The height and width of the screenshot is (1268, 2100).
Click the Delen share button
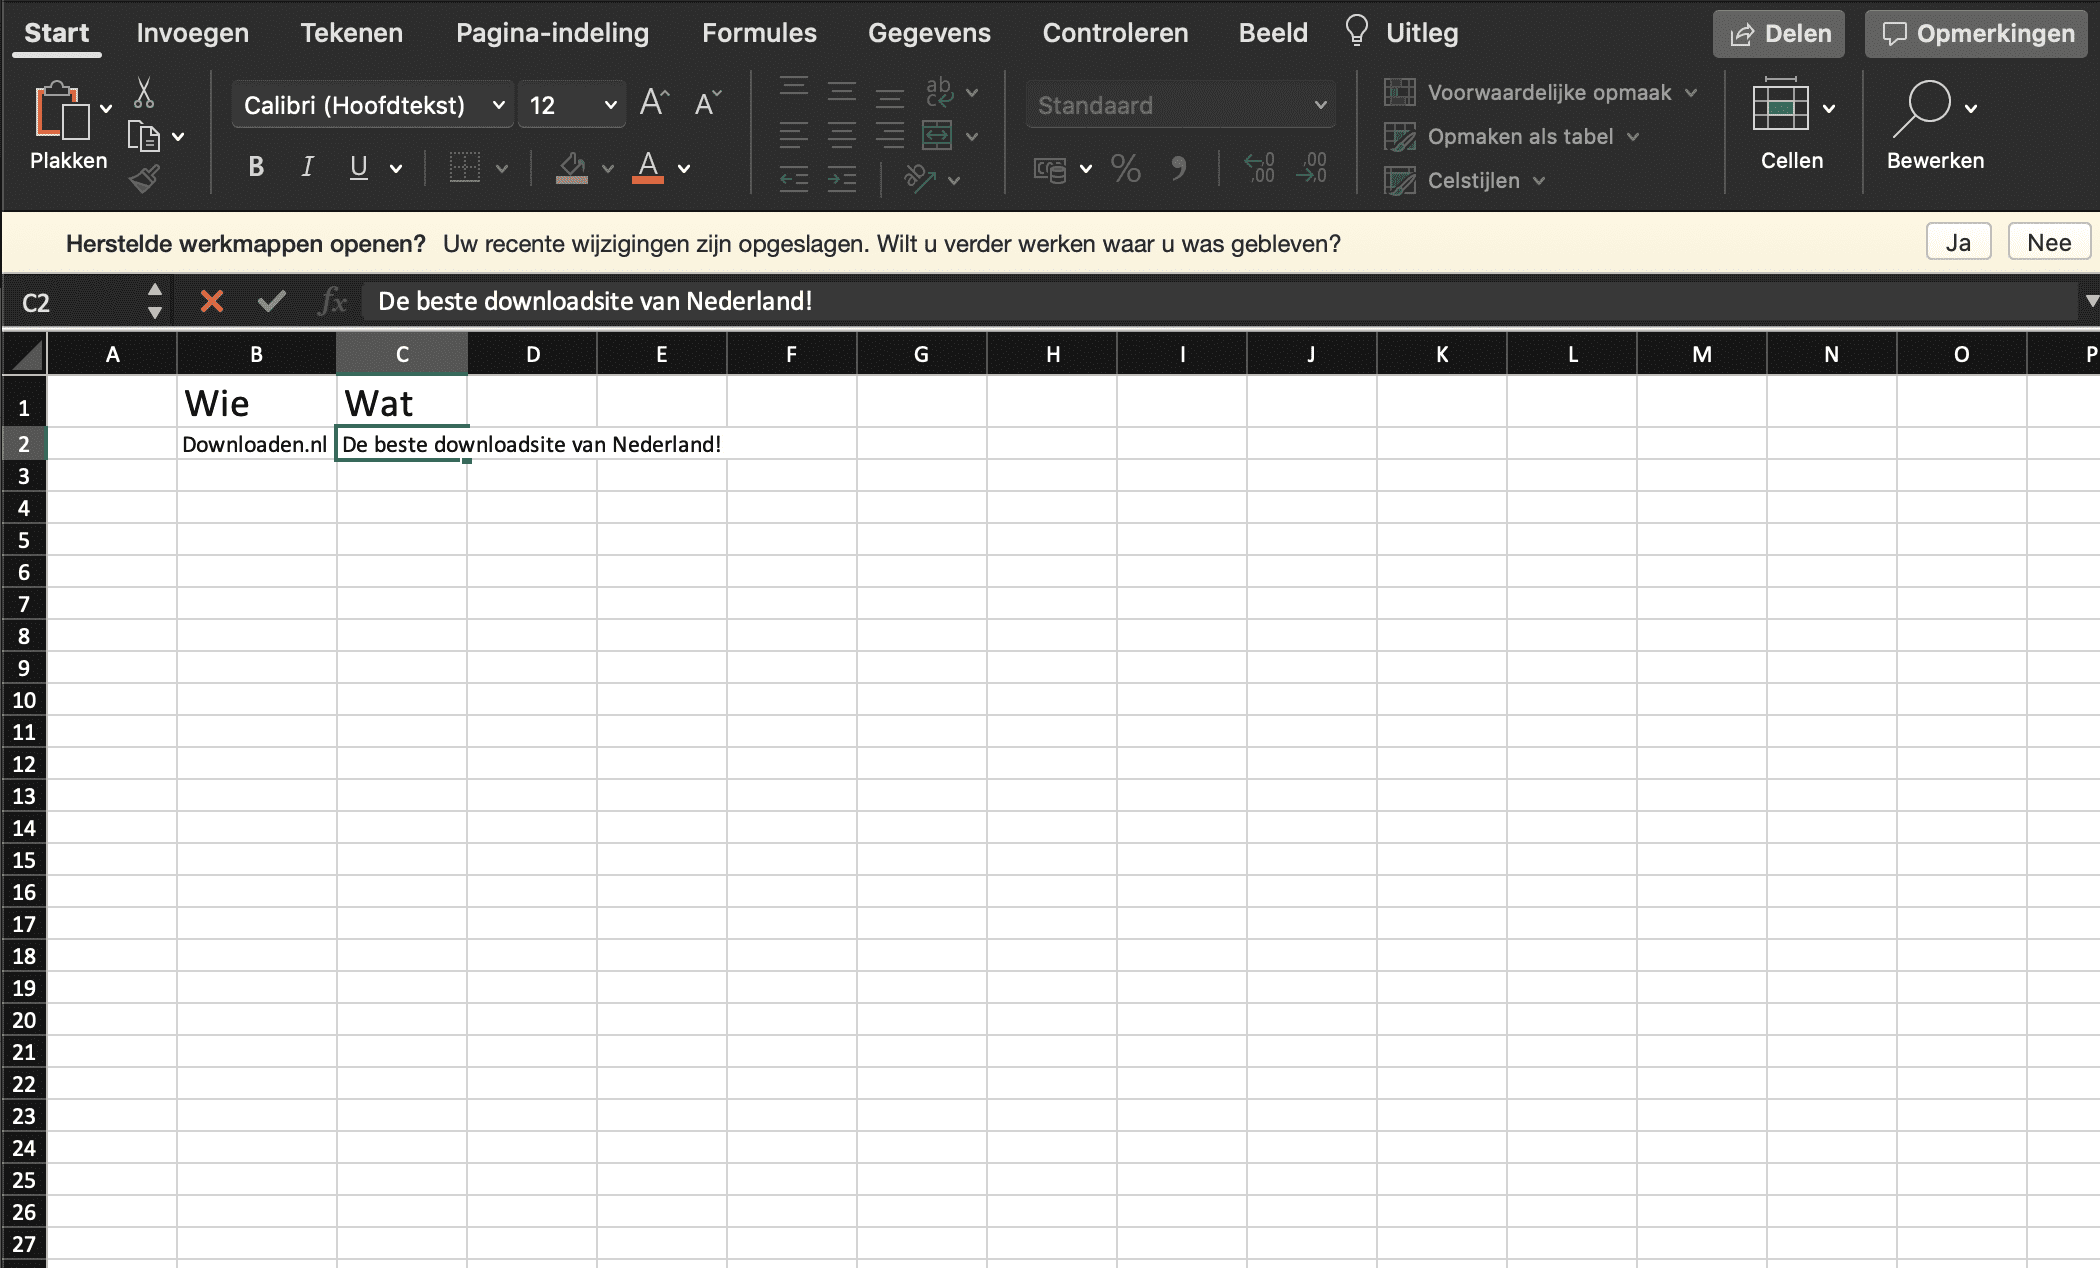pyautogui.click(x=1779, y=34)
